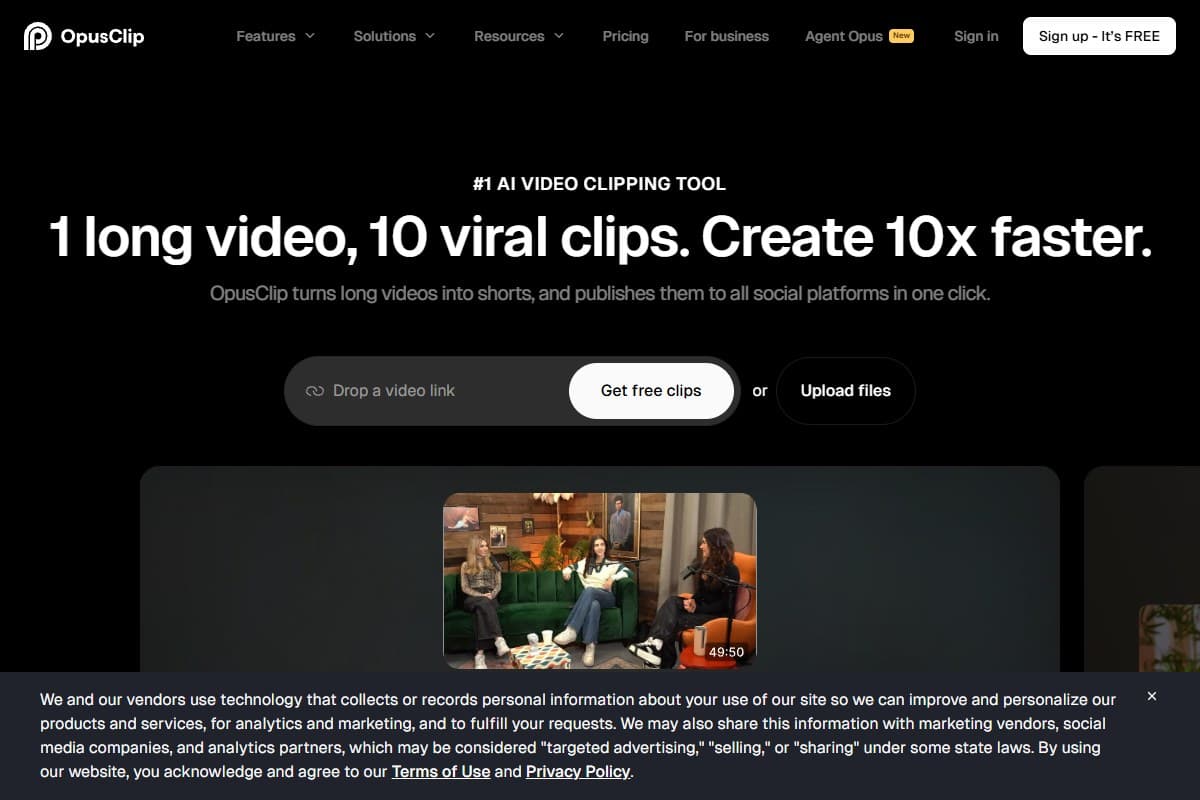
Task: Expand the Features dropdown menu
Action: 275,36
